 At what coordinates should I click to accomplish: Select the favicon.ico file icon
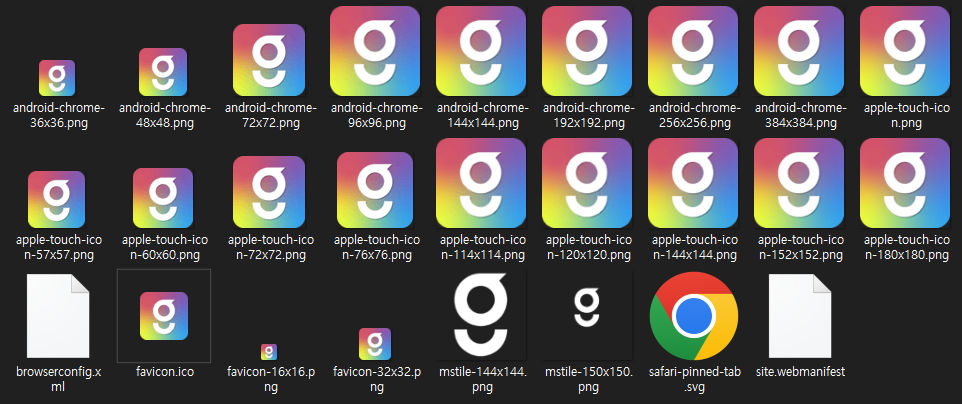click(163, 316)
